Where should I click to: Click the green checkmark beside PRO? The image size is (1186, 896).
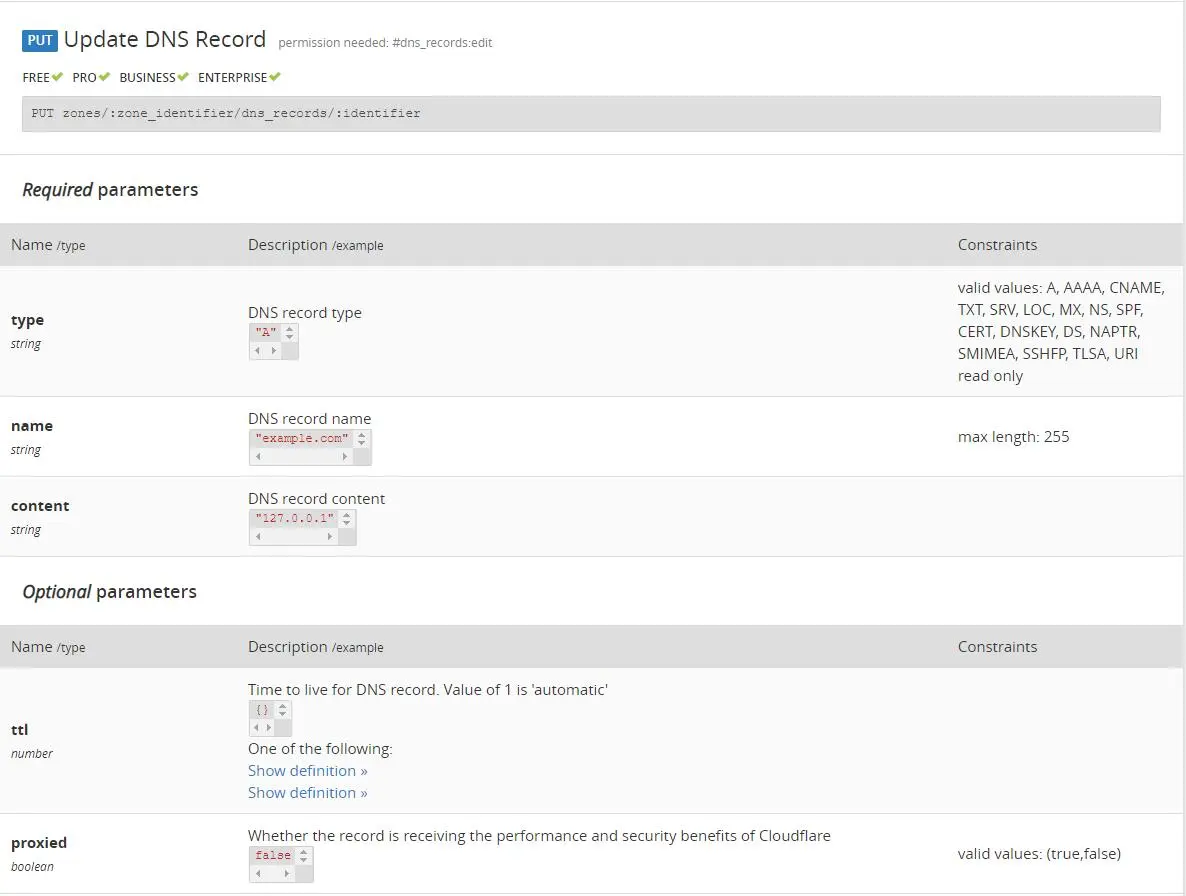pyautogui.click(x=104, y=77)
